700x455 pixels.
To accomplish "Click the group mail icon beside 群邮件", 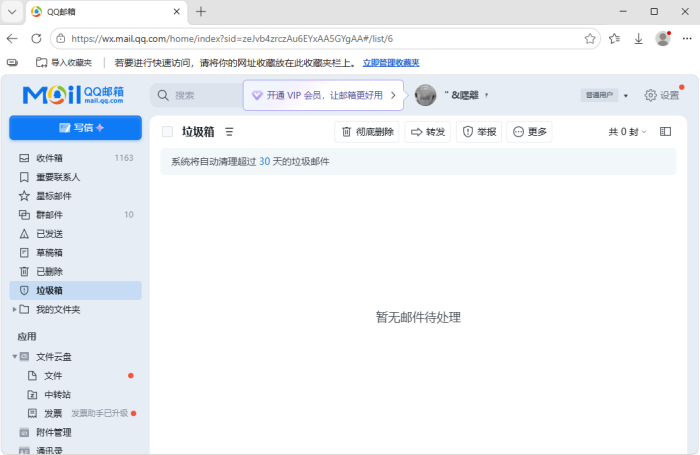I will coord(24,215).
